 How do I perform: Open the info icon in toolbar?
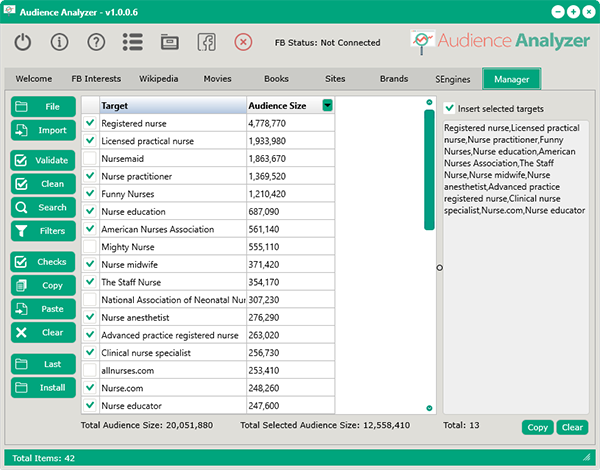tap(59, 42)
